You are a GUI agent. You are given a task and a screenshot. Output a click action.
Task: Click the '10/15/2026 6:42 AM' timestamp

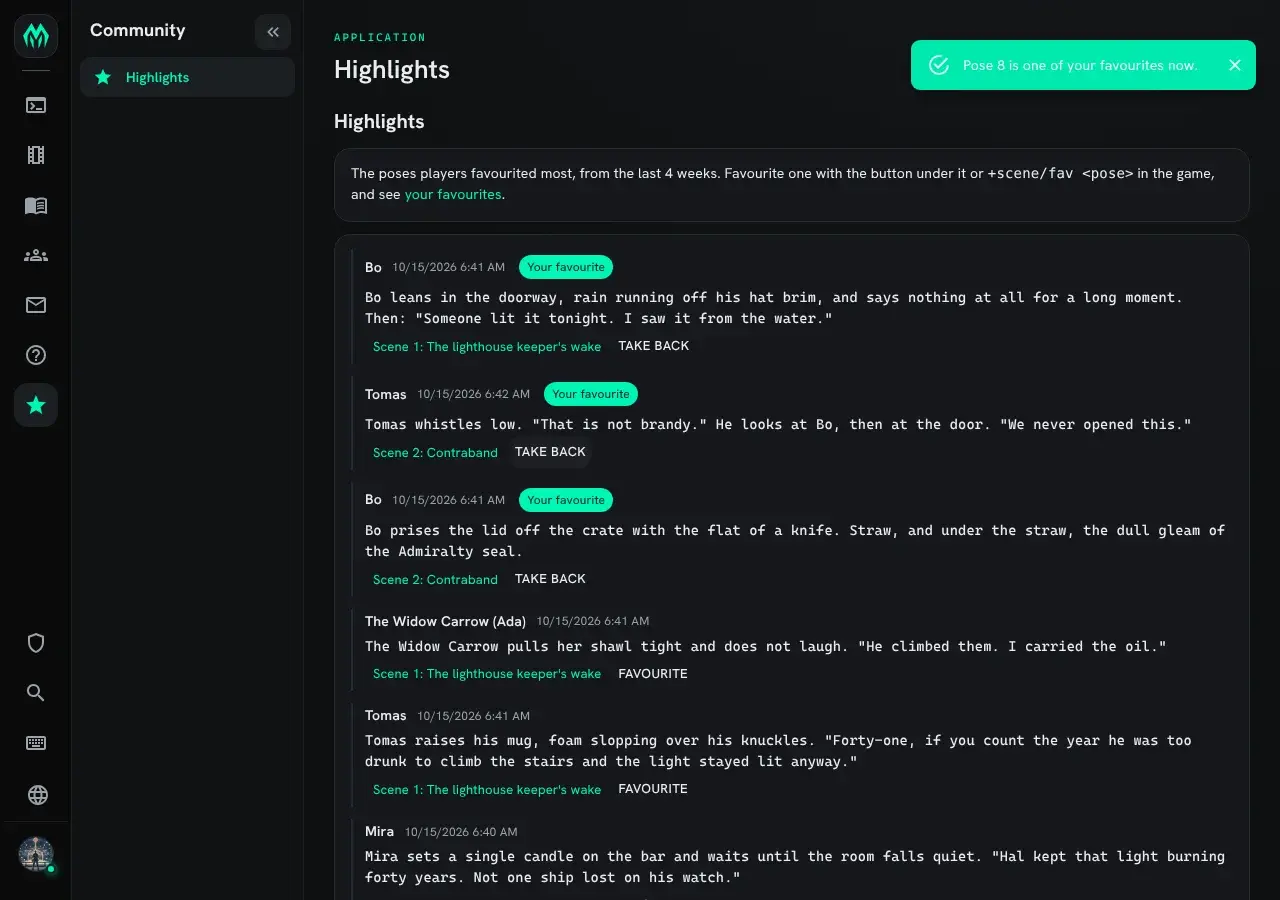[x=474, y=394]
